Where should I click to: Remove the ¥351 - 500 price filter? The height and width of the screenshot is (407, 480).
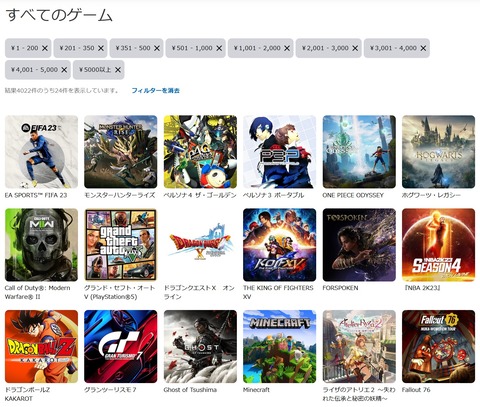pyautogui.click(x=157, y=48)
